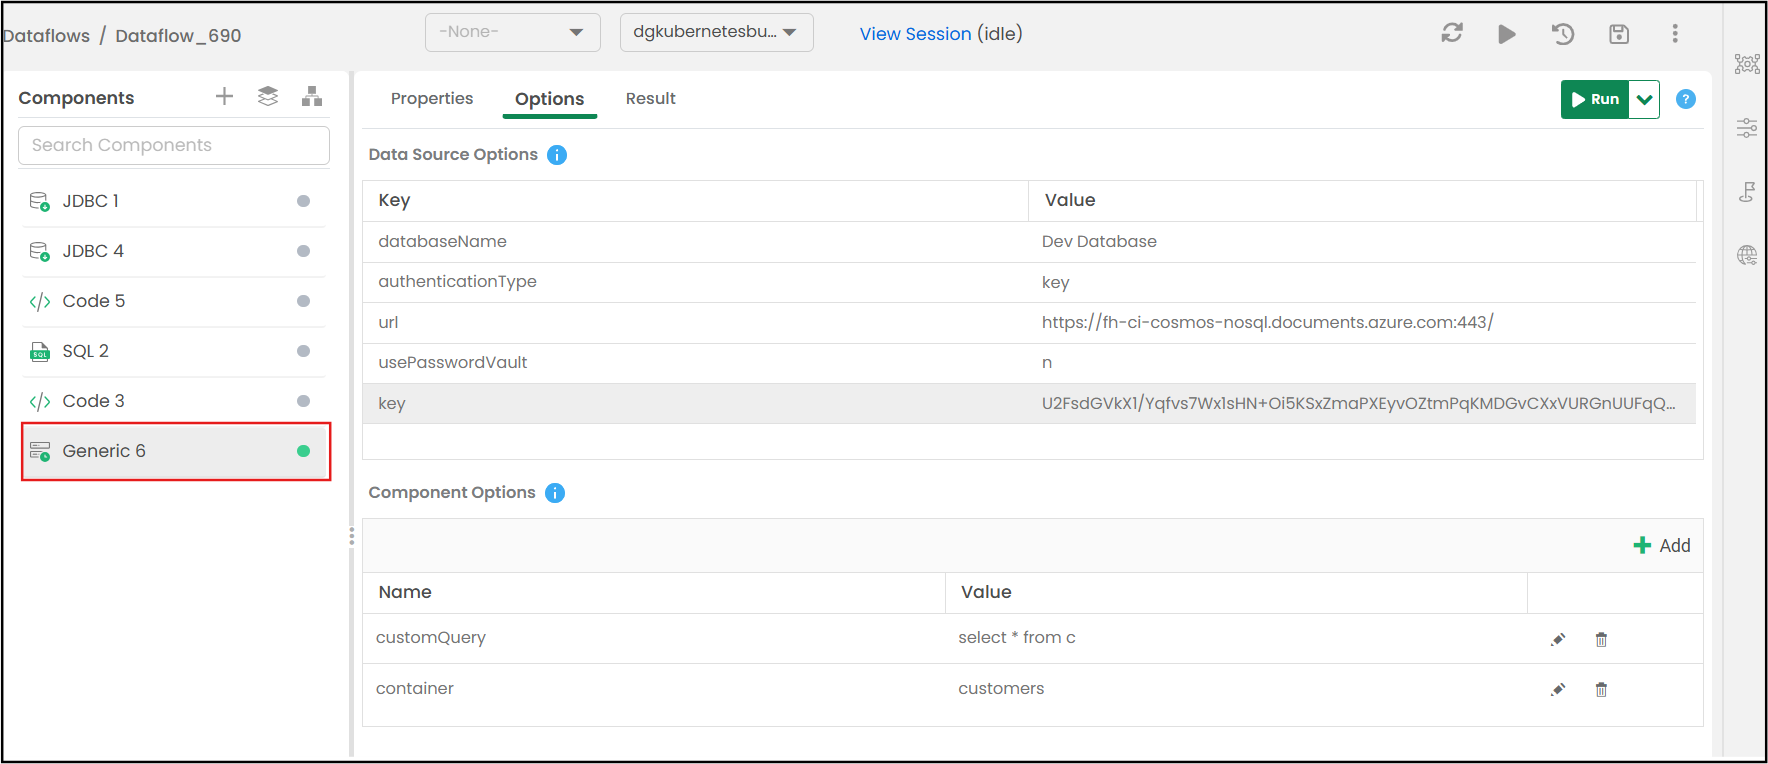Expand the dgkubernetesbu... cluster dropdown
1768x764 pixels.
[x=717, y=32]
